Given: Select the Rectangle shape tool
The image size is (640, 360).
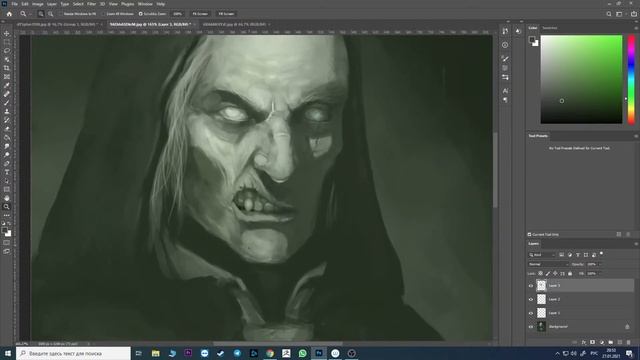Looking at the screenshot, I should pyautogui.click(x=7, y=189).
